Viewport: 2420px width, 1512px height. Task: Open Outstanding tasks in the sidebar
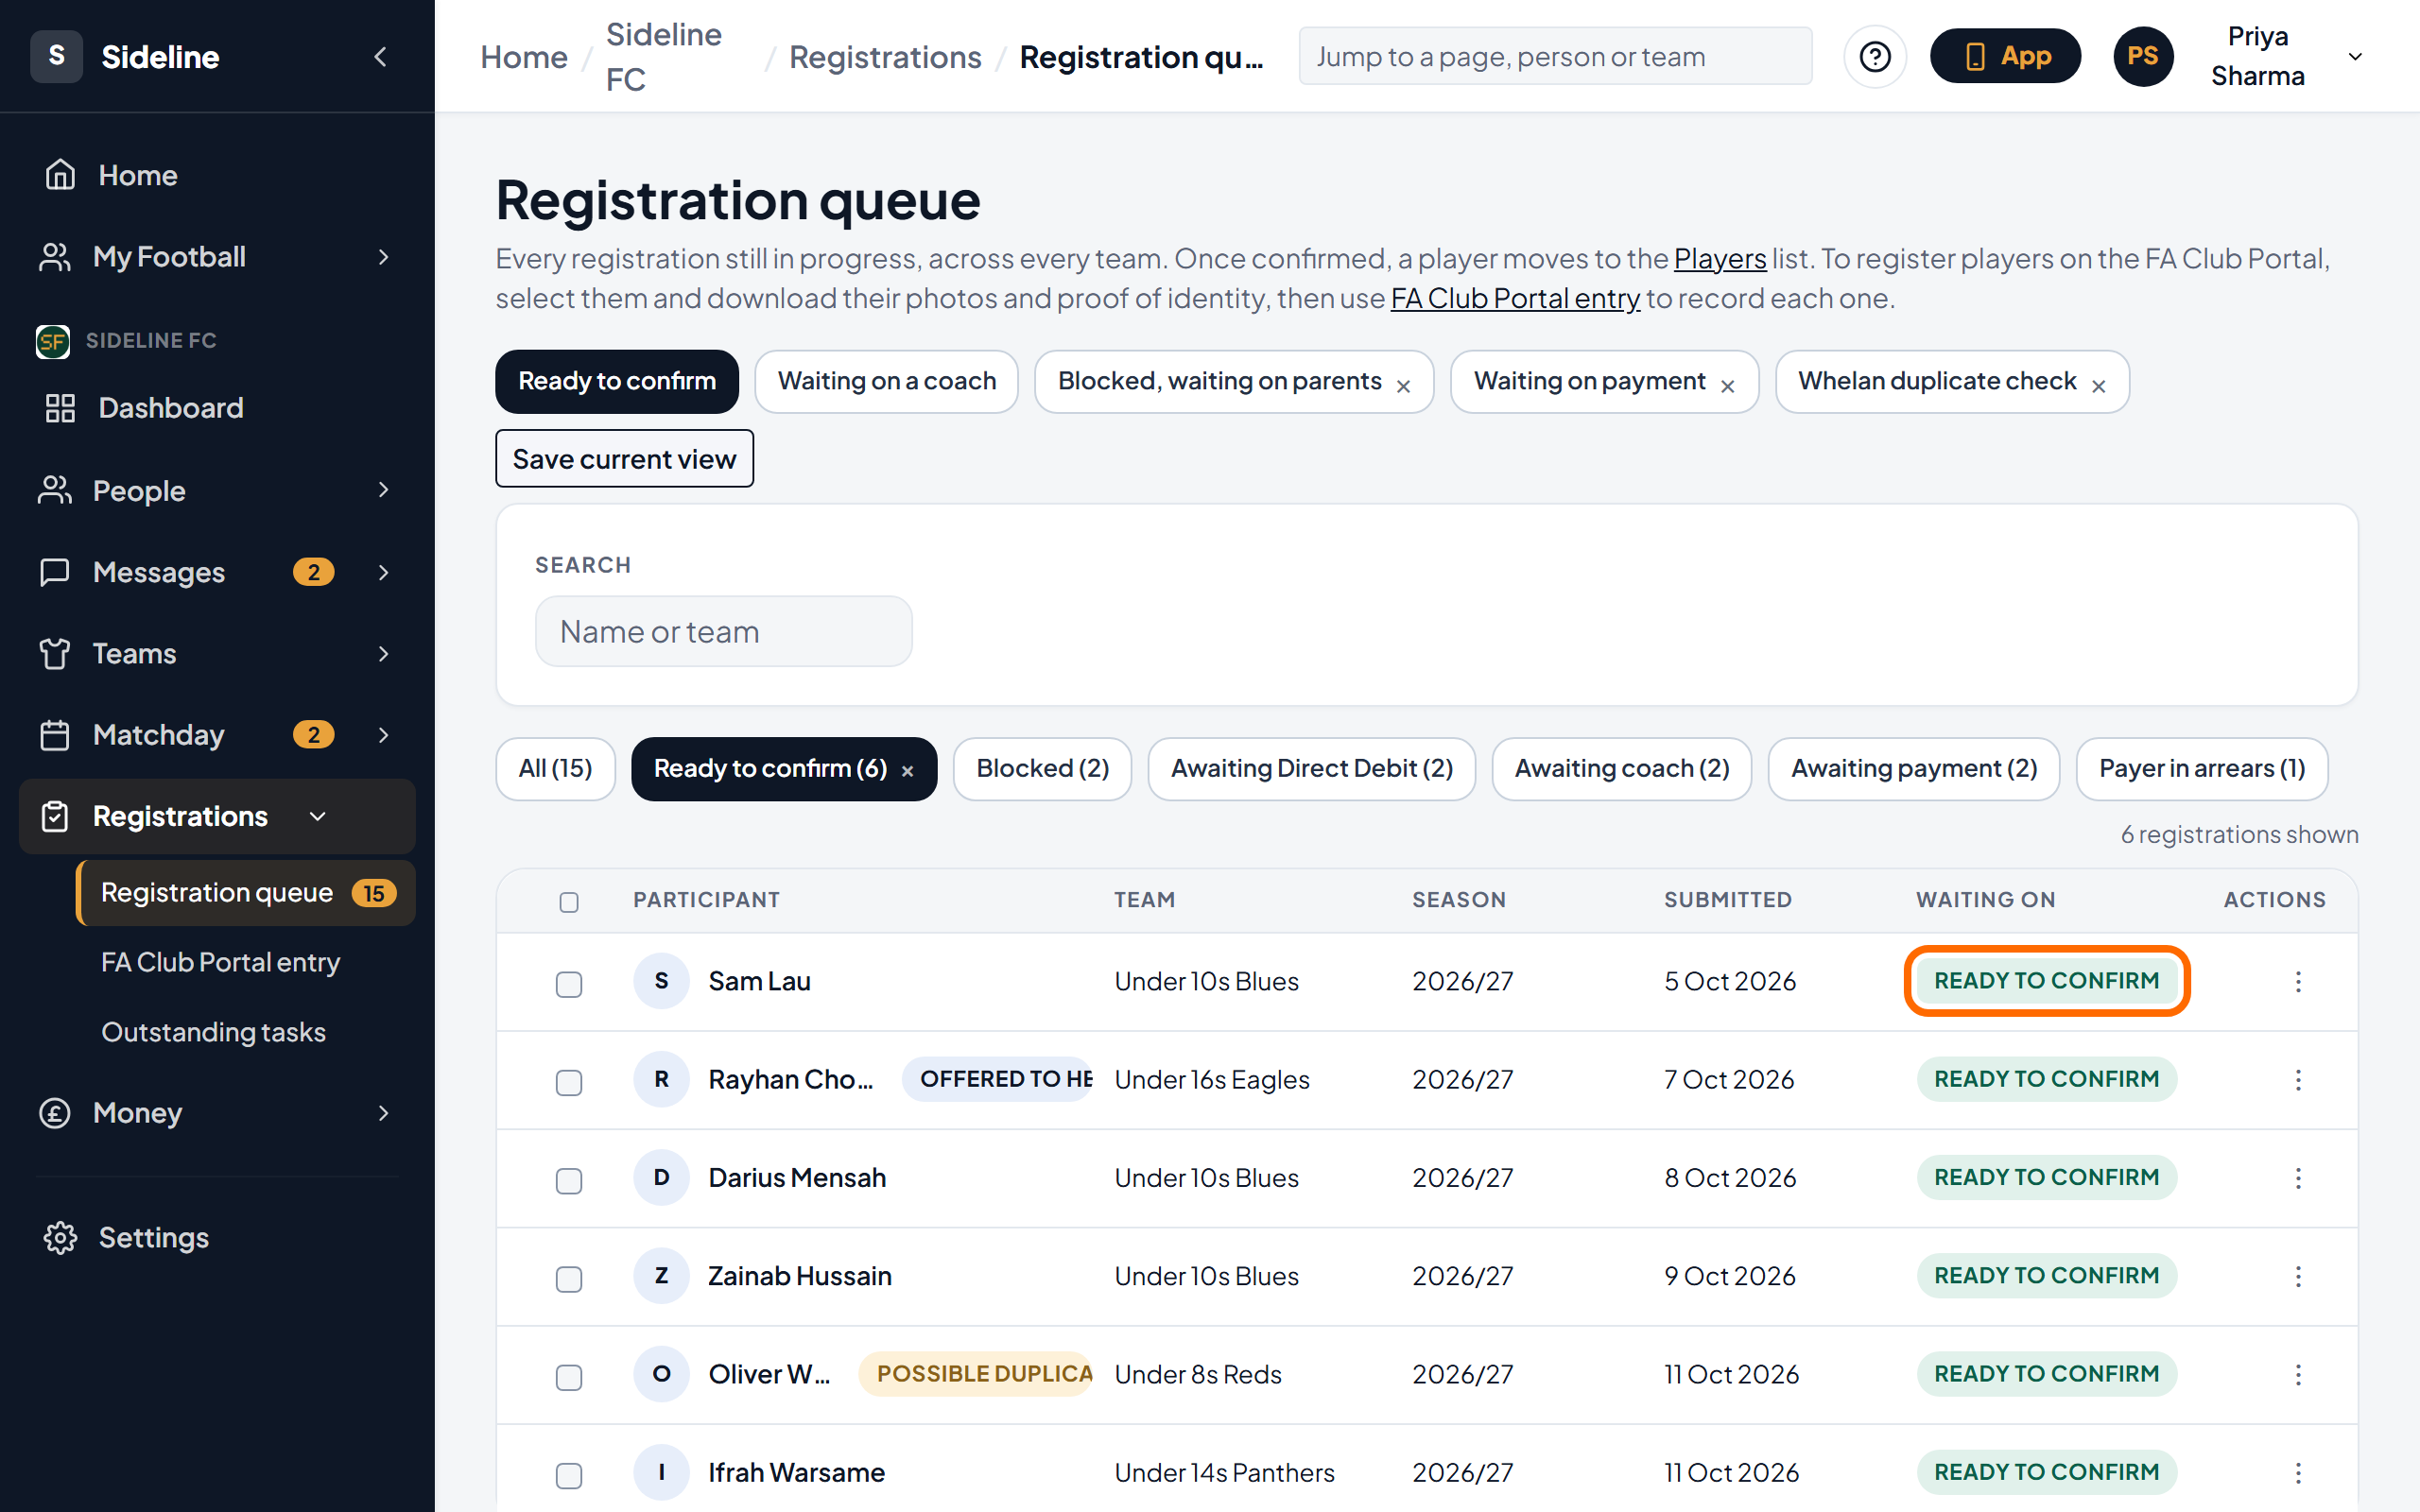pos(213,1032)
